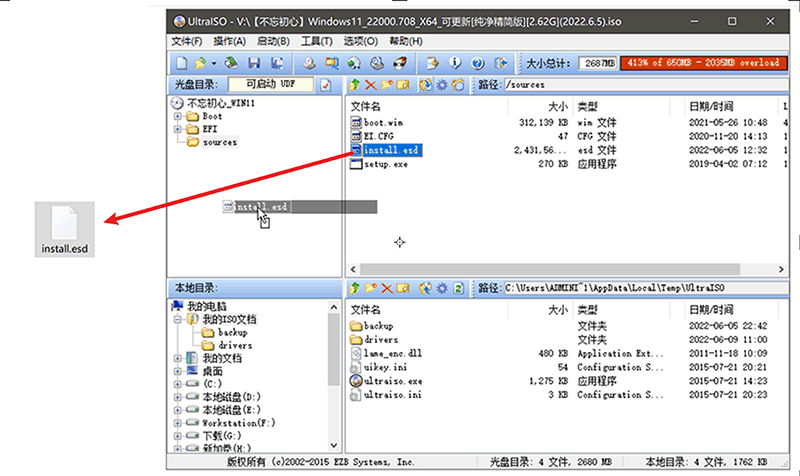Select the highlighted install.esd file row
Screen dimensions: 800x476
tap(391, 150)
